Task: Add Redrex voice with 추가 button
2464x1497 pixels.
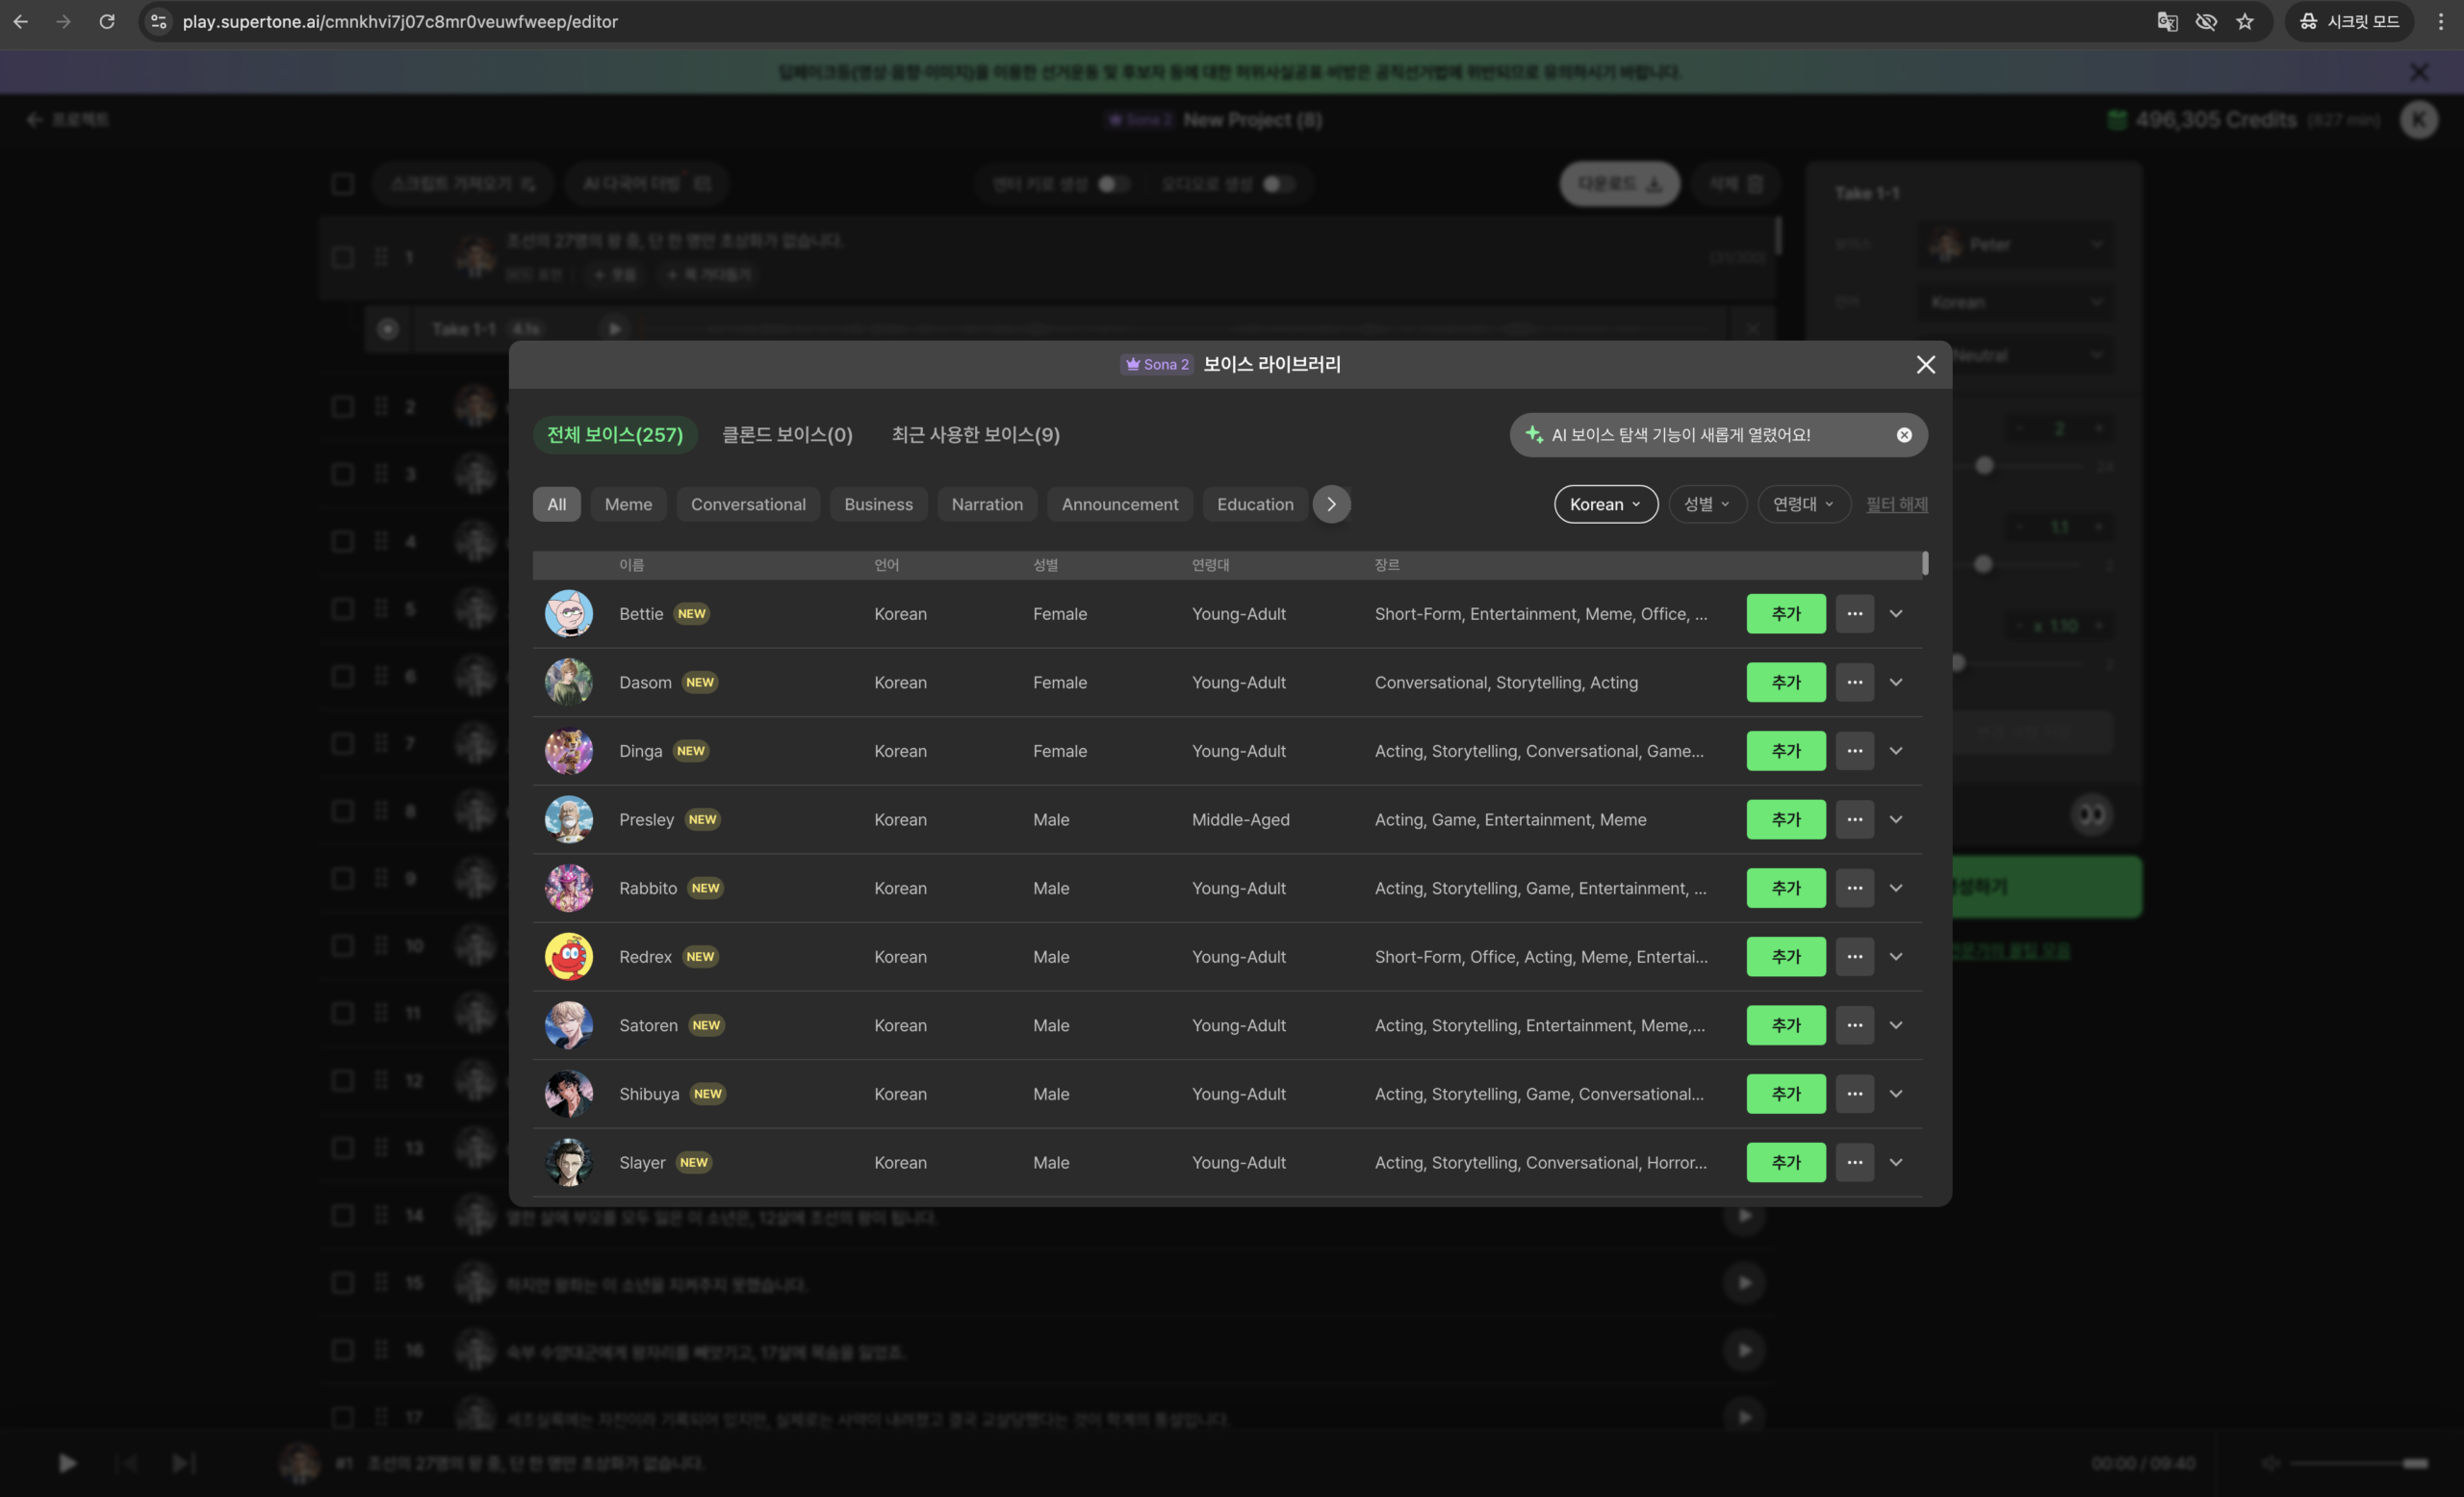Action: [x=1785, y=957]
